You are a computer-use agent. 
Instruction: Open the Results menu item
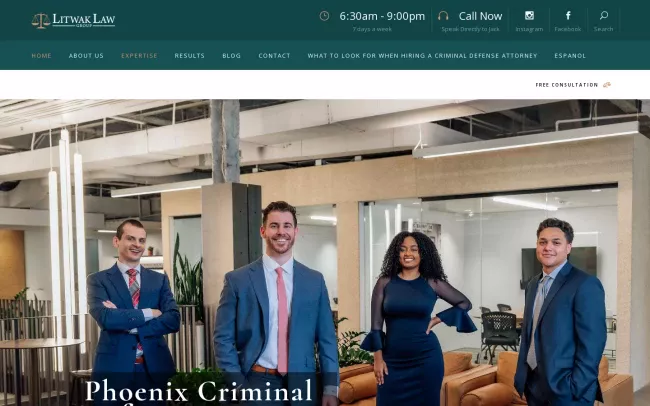189,56
